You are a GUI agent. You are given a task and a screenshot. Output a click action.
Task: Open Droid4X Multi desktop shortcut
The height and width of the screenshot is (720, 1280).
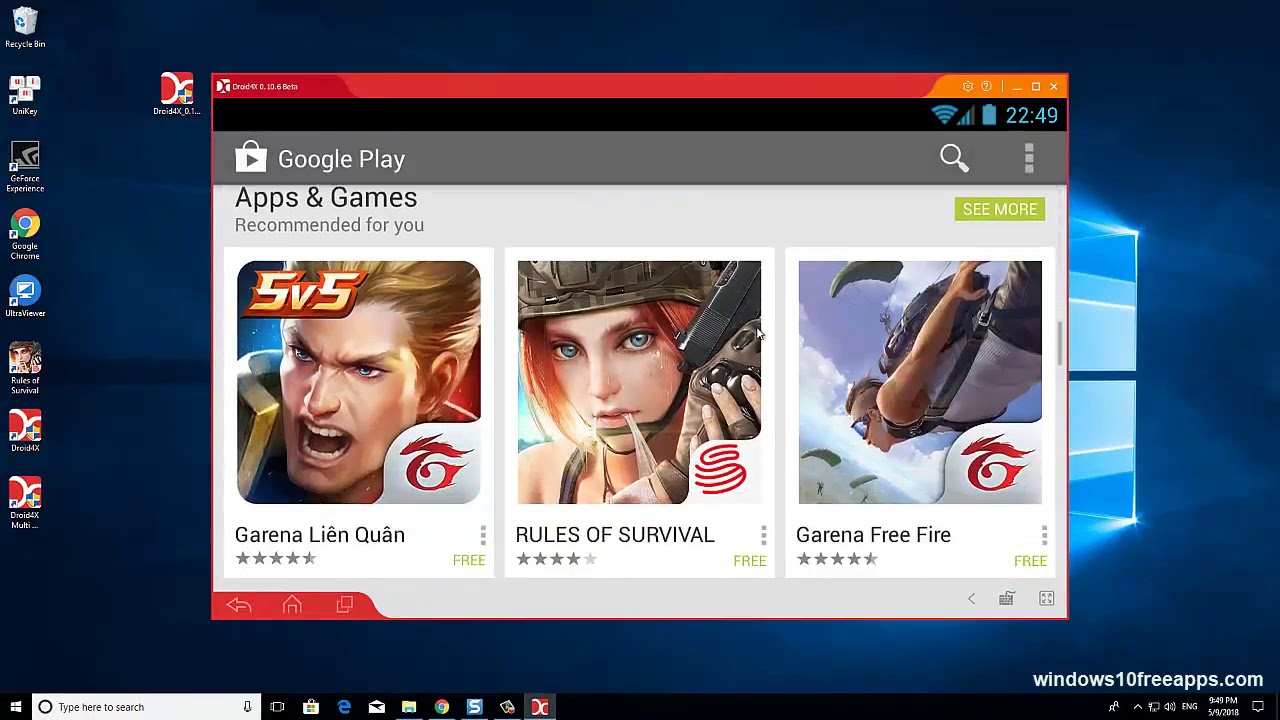pyautogui.click(x=25, y=503)
